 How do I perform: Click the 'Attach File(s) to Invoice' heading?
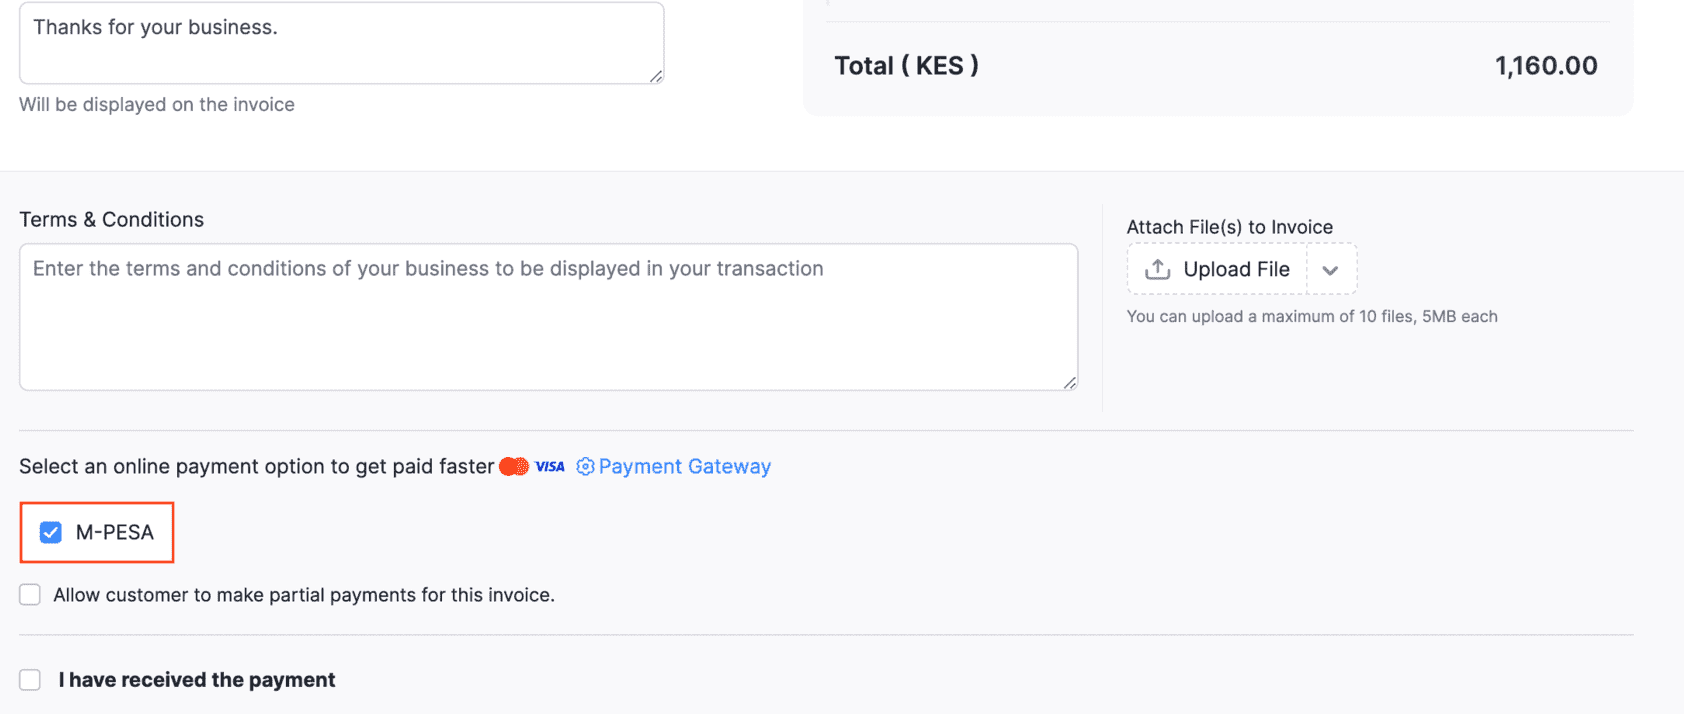(1230, 227)
